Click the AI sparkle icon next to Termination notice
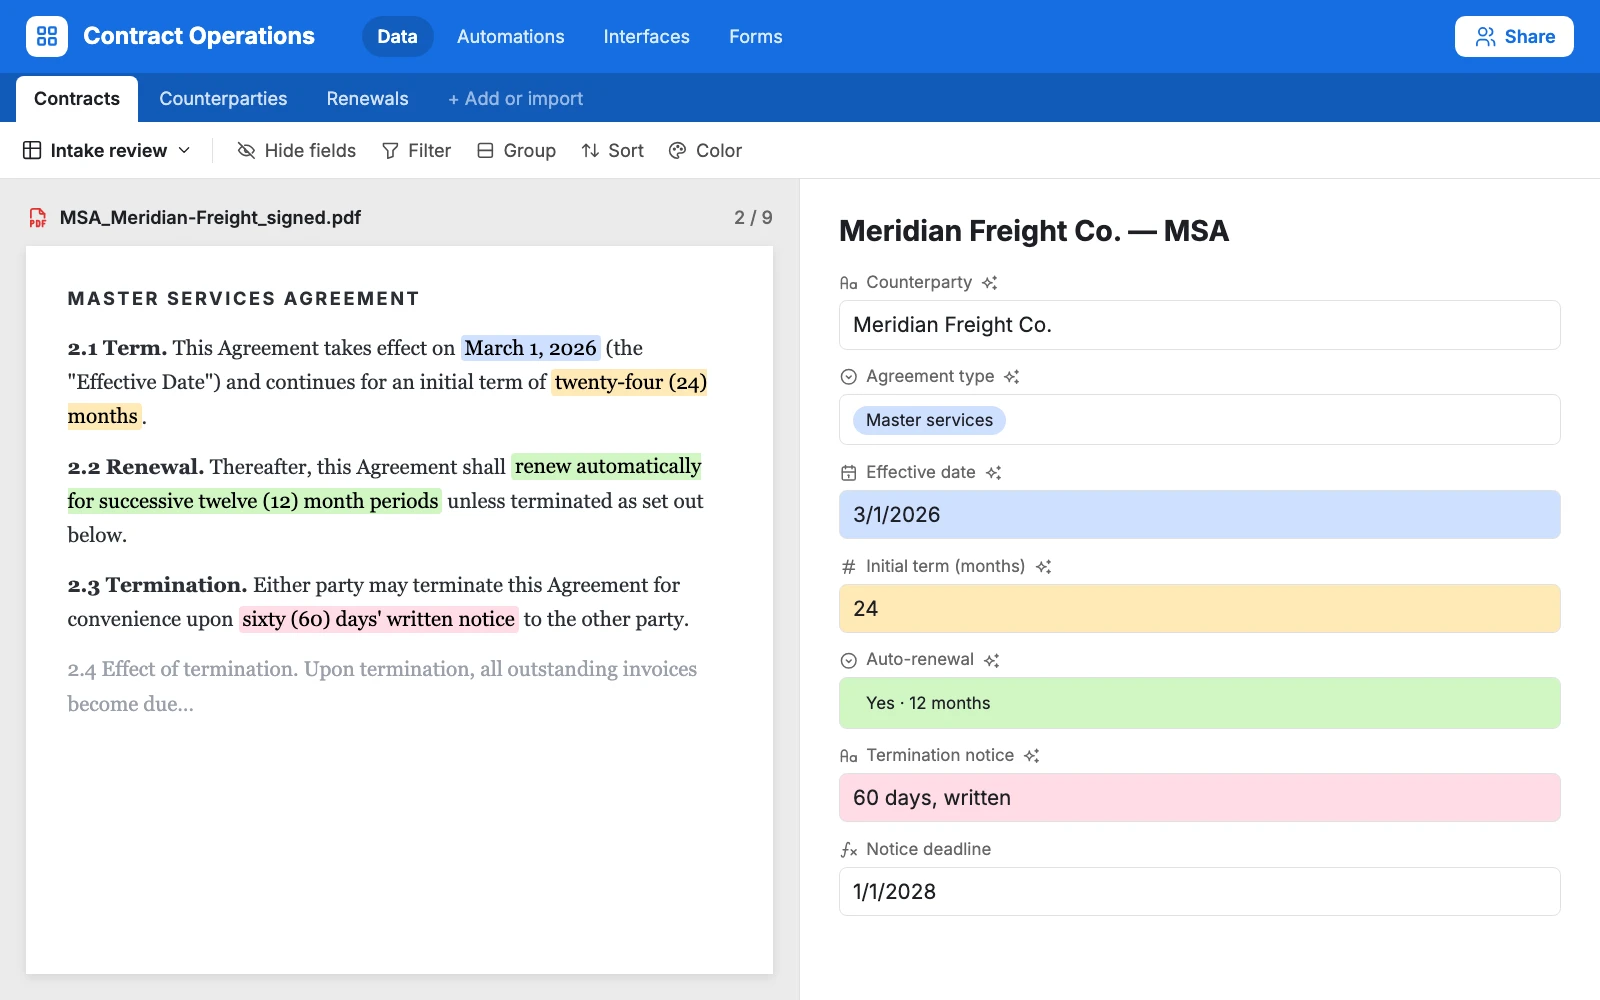The height and width of the screenshot is (1000, 1600). pos(1032,756)
